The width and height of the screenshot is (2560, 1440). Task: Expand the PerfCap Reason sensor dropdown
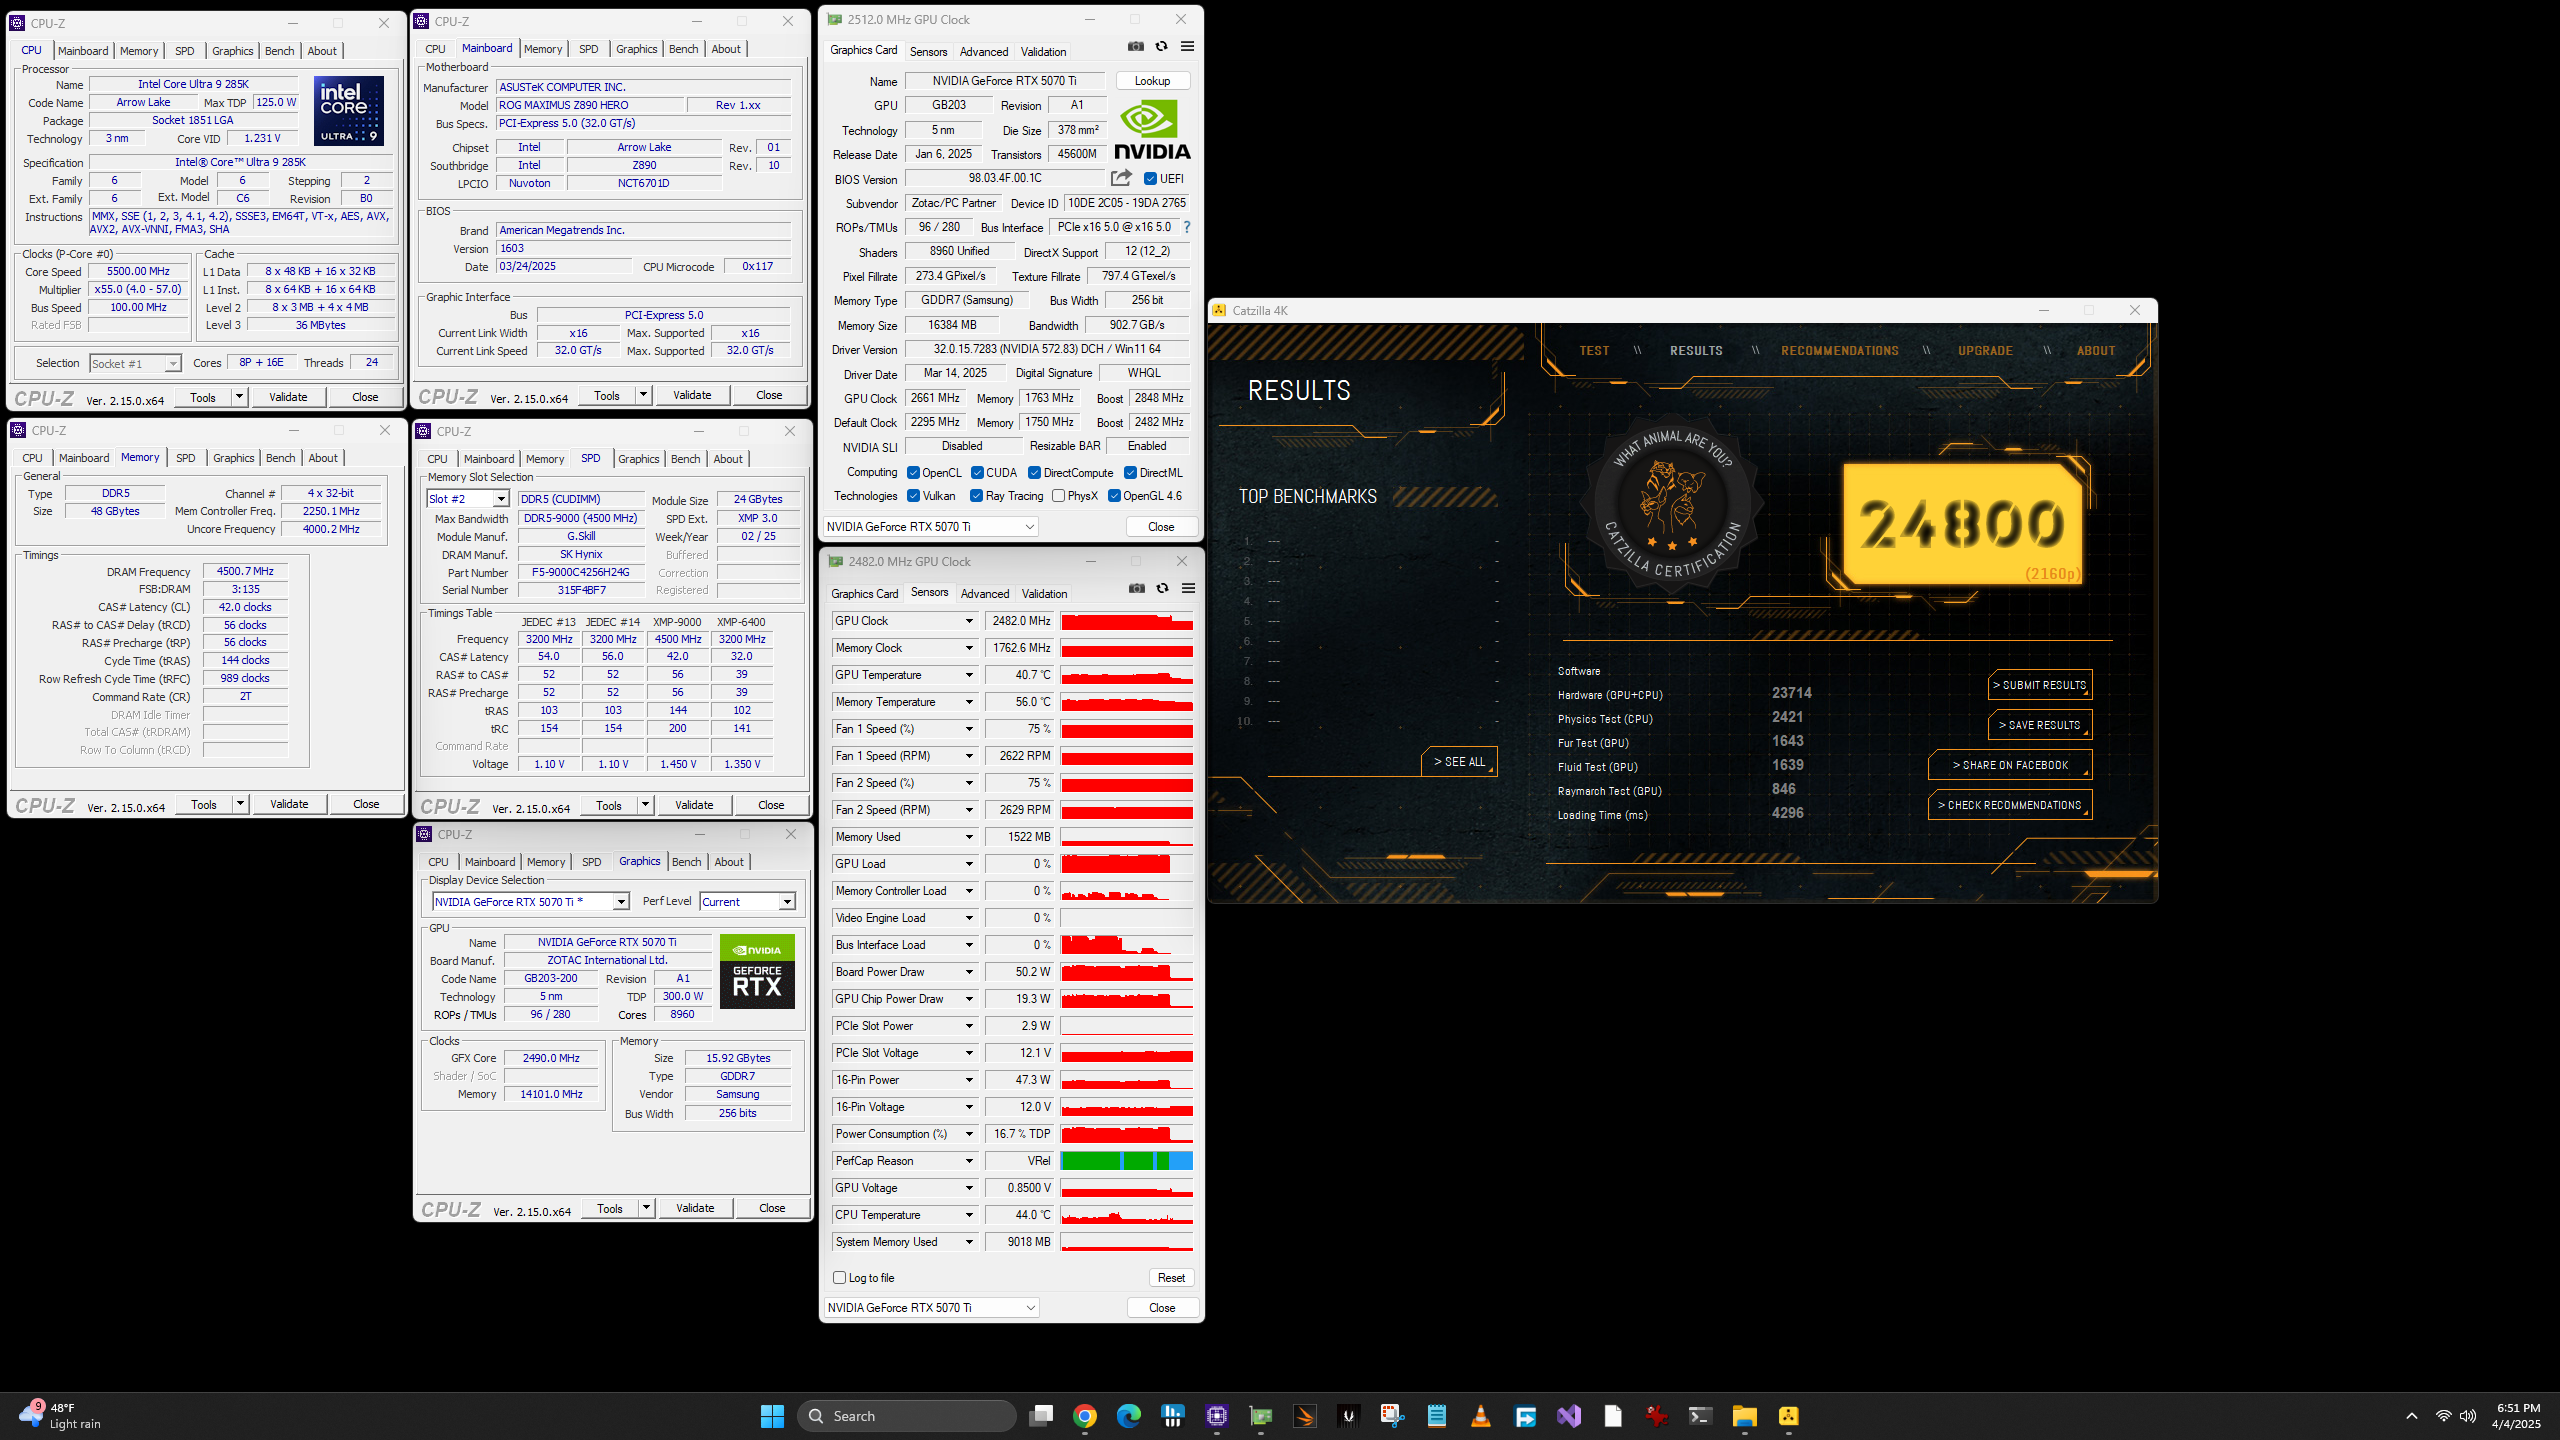tap(969, 1161)
